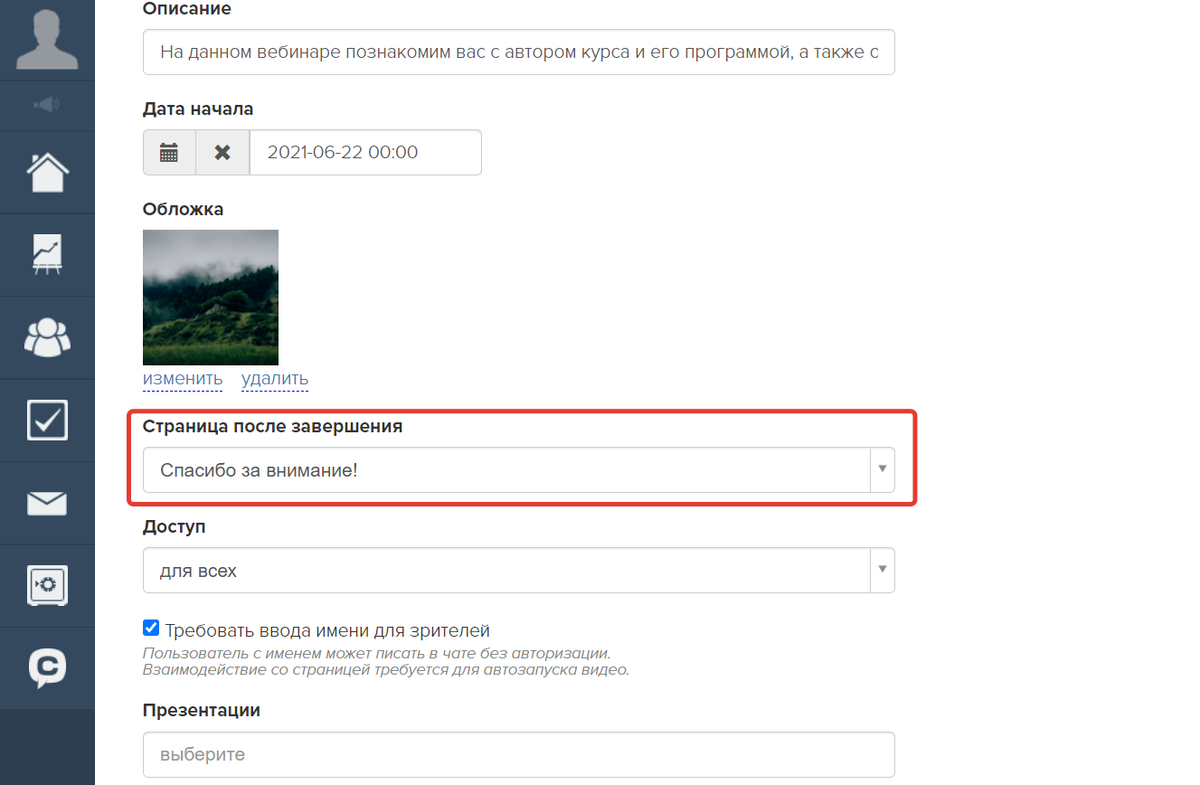This screenshot has height=785, width=1200.
Task: Click the forest cover thumbnail
Action: click(211, 298)
